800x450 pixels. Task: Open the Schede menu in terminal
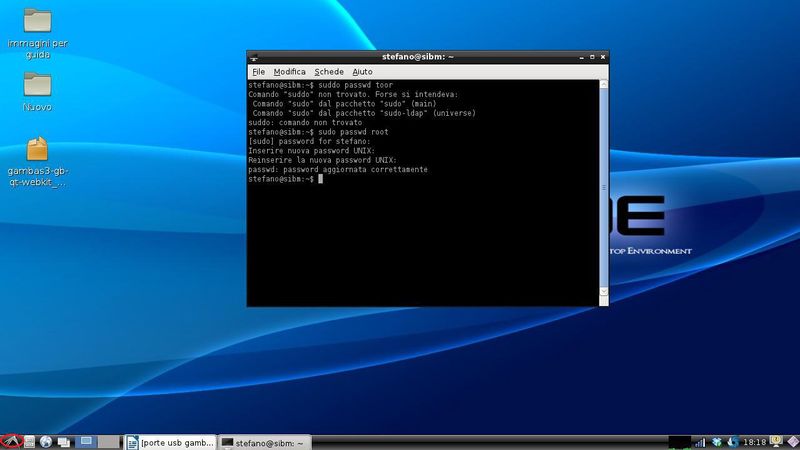tap(329, 72)
